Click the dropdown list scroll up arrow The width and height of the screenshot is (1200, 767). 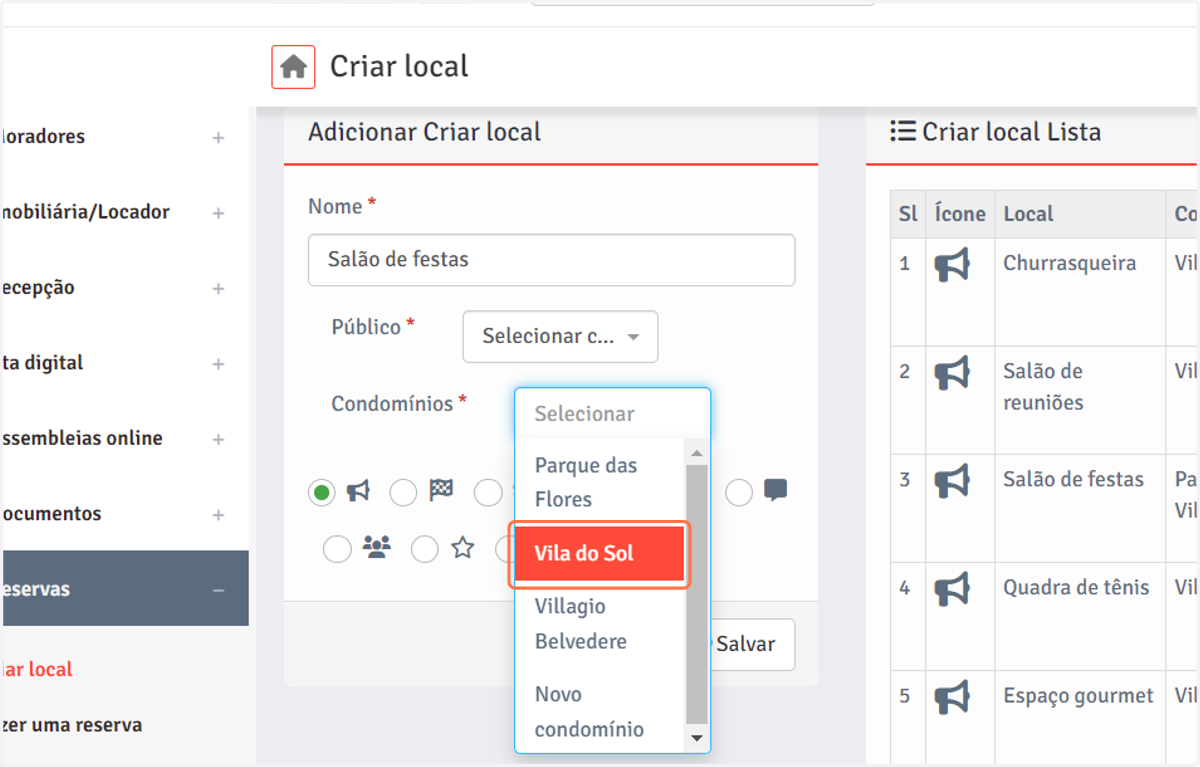coord(697,453)
